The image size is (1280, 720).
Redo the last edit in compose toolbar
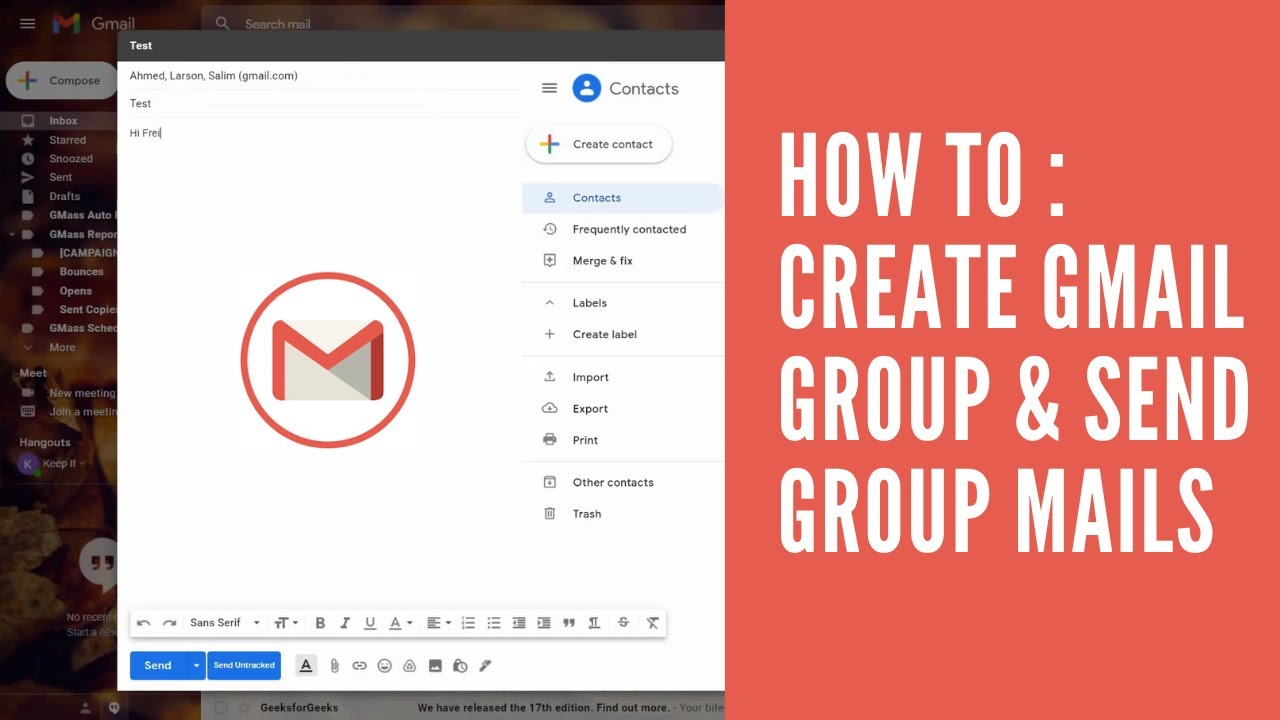coord(169,623)
